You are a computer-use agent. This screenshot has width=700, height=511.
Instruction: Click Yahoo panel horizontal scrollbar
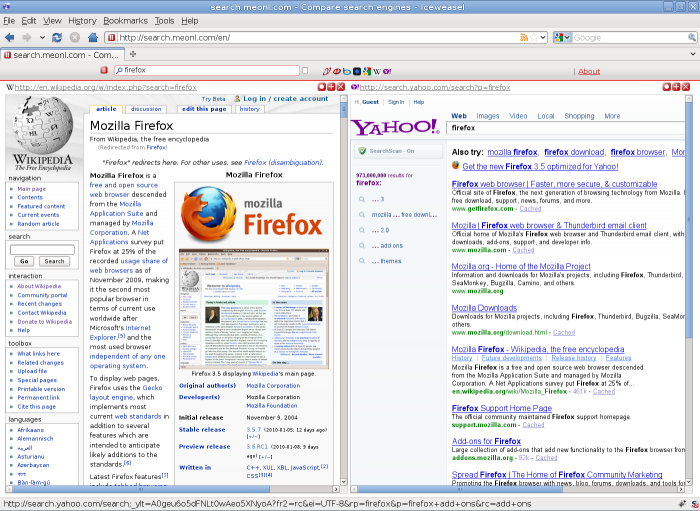coord(518,489)
